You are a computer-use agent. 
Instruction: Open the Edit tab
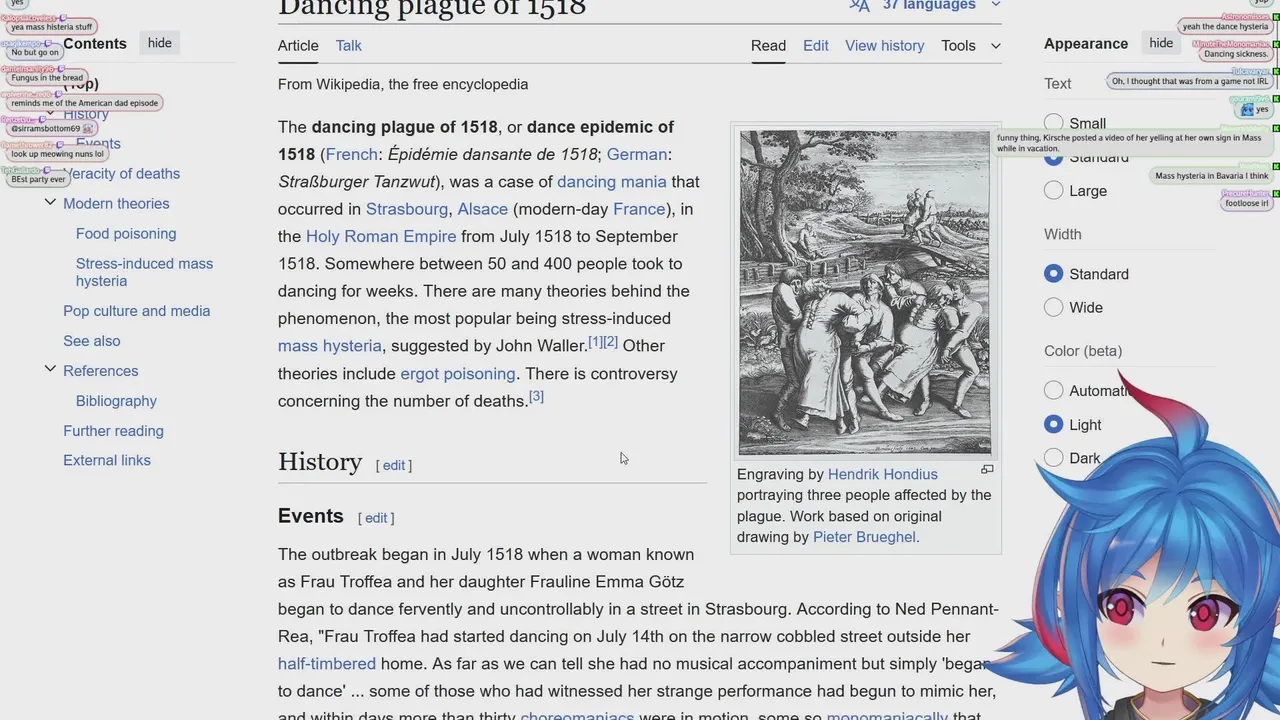click(816, 45)
